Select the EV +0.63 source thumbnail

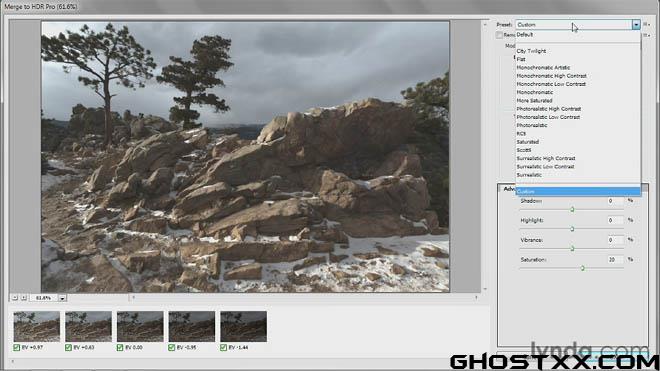click(88, 326)
